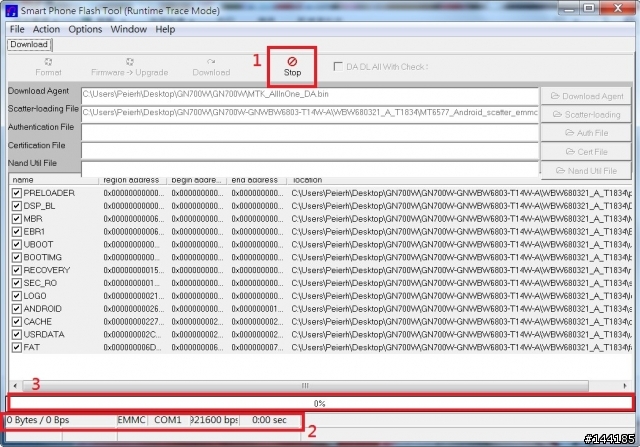Click the Download Agent path field
This screenshot has height=447, width=640.
tap(310, 96)
